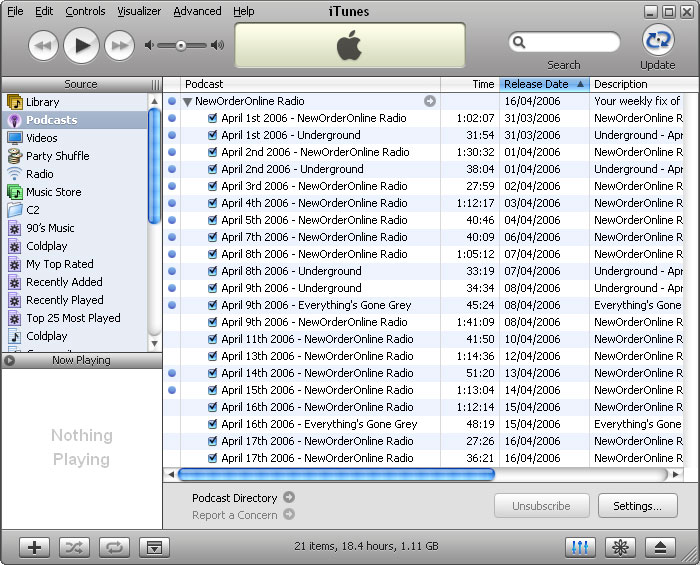Screen dimensions: 700x565
Task: Select Party Shuffle source
Action: pos(75,156)
